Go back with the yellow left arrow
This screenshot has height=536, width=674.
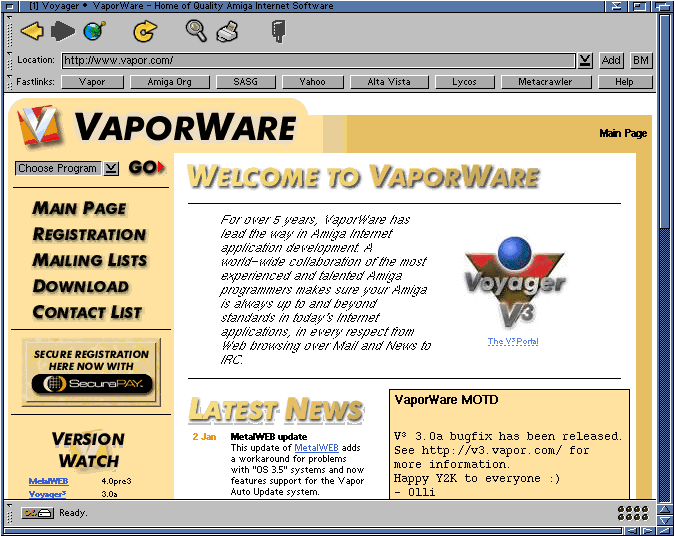[32, 31]
